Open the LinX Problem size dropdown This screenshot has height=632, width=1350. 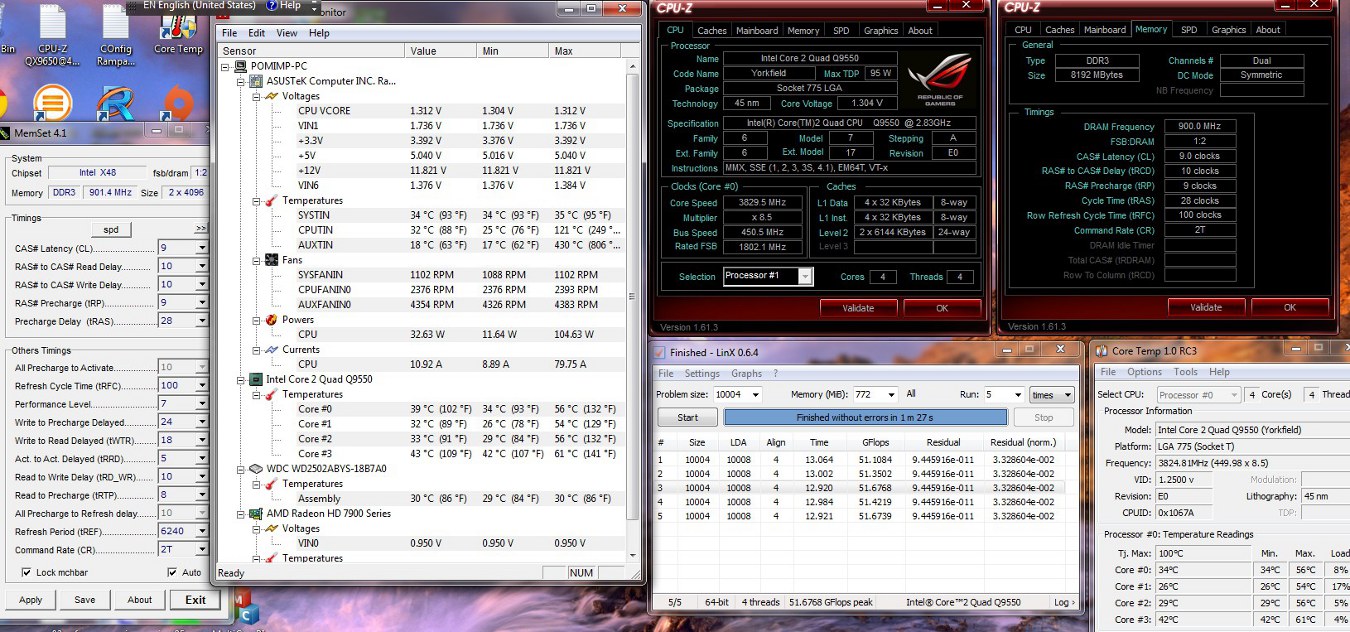tap(754, 395)
